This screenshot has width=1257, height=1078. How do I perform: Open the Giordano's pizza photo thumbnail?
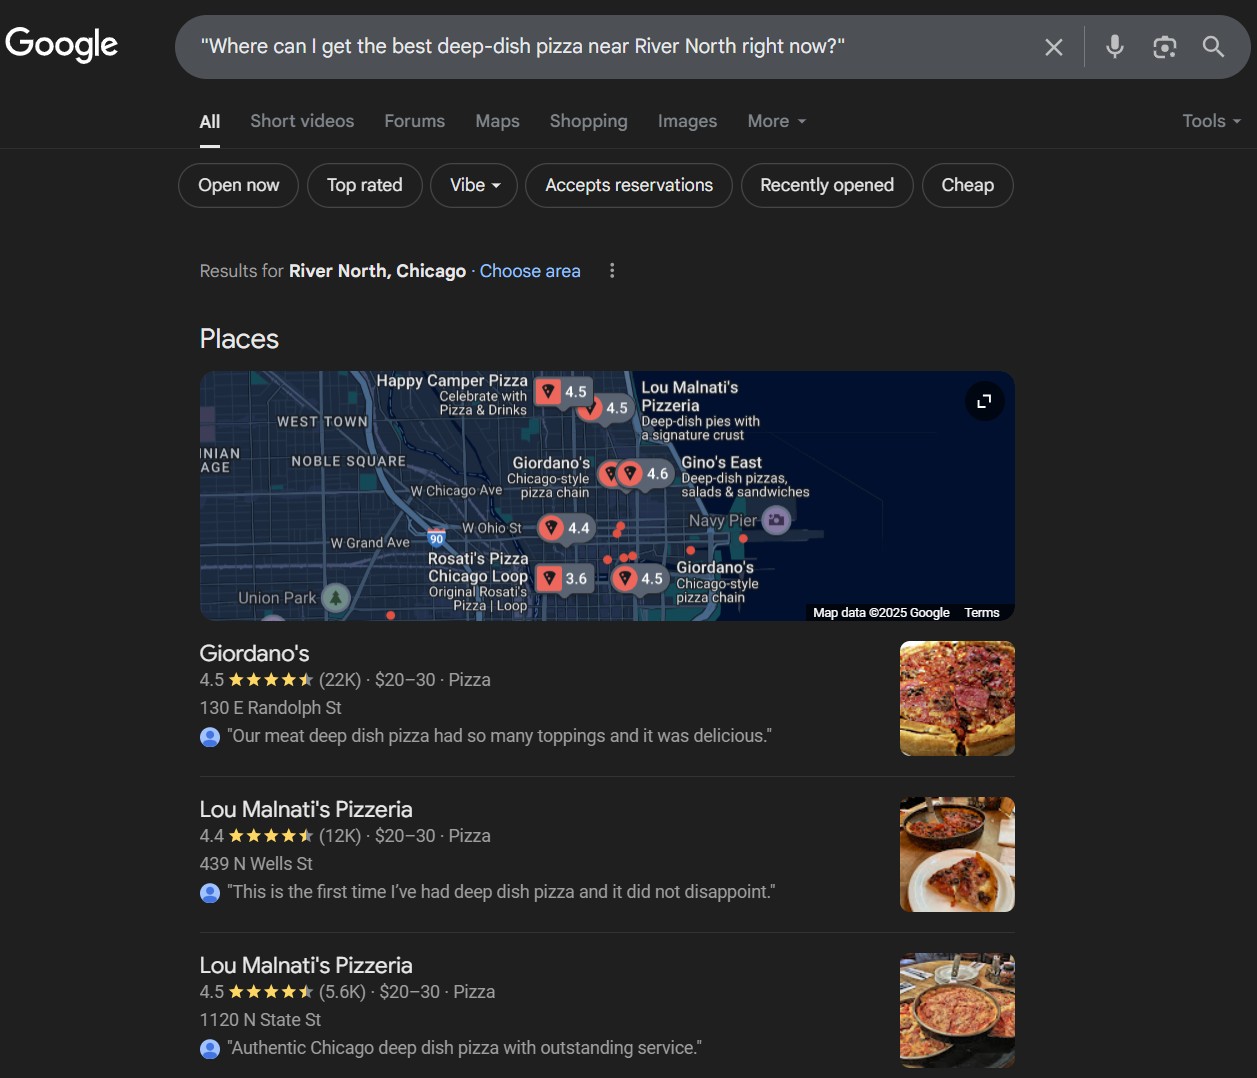coord(957,698)
